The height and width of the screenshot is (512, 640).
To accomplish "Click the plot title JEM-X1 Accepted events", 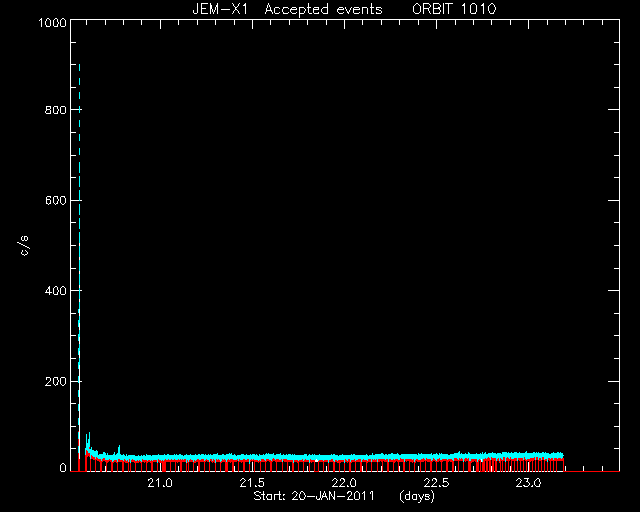I will (x=287, y=9).
